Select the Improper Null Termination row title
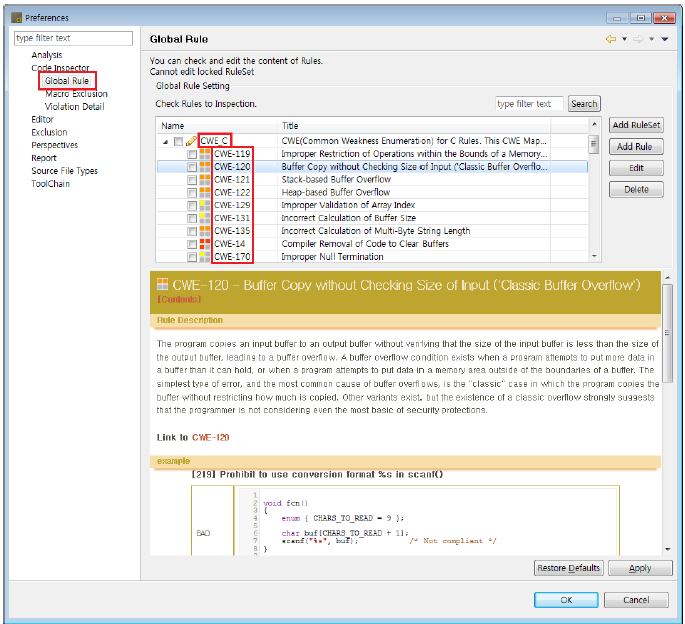 [332, 257]
